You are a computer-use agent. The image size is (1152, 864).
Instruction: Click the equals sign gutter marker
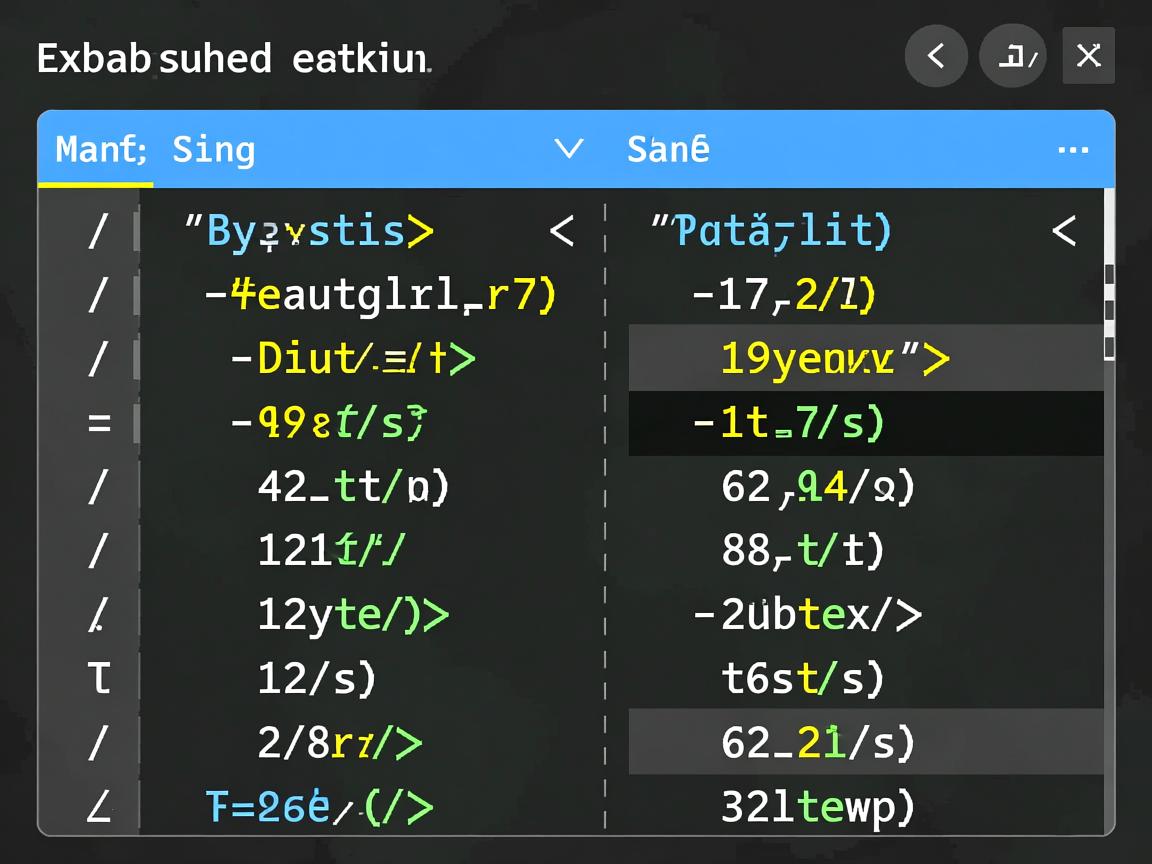click(98, 423)
